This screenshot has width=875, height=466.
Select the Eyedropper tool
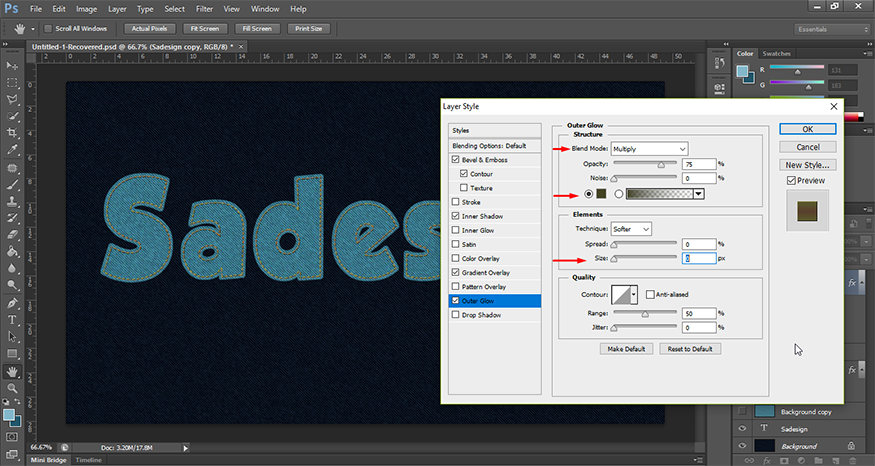pyautogui.click(x=12, y=150)
